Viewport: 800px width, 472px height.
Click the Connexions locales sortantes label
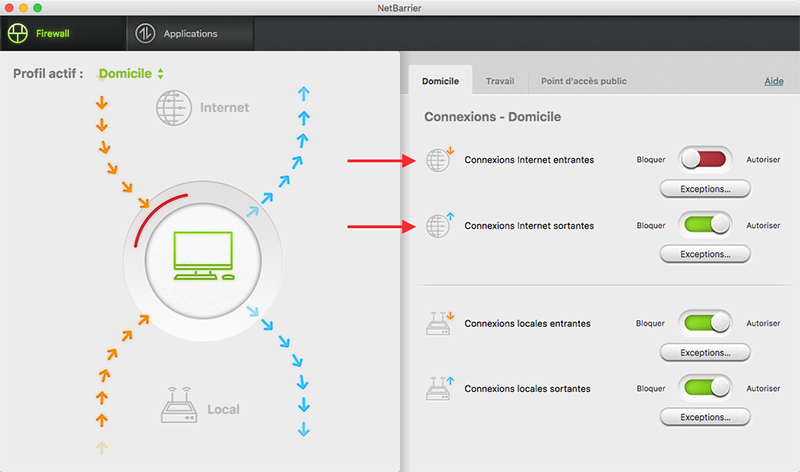click(528, 389)
